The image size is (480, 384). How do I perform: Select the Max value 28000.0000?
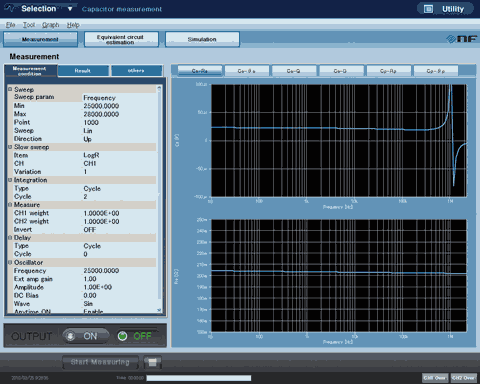point(101,114)
